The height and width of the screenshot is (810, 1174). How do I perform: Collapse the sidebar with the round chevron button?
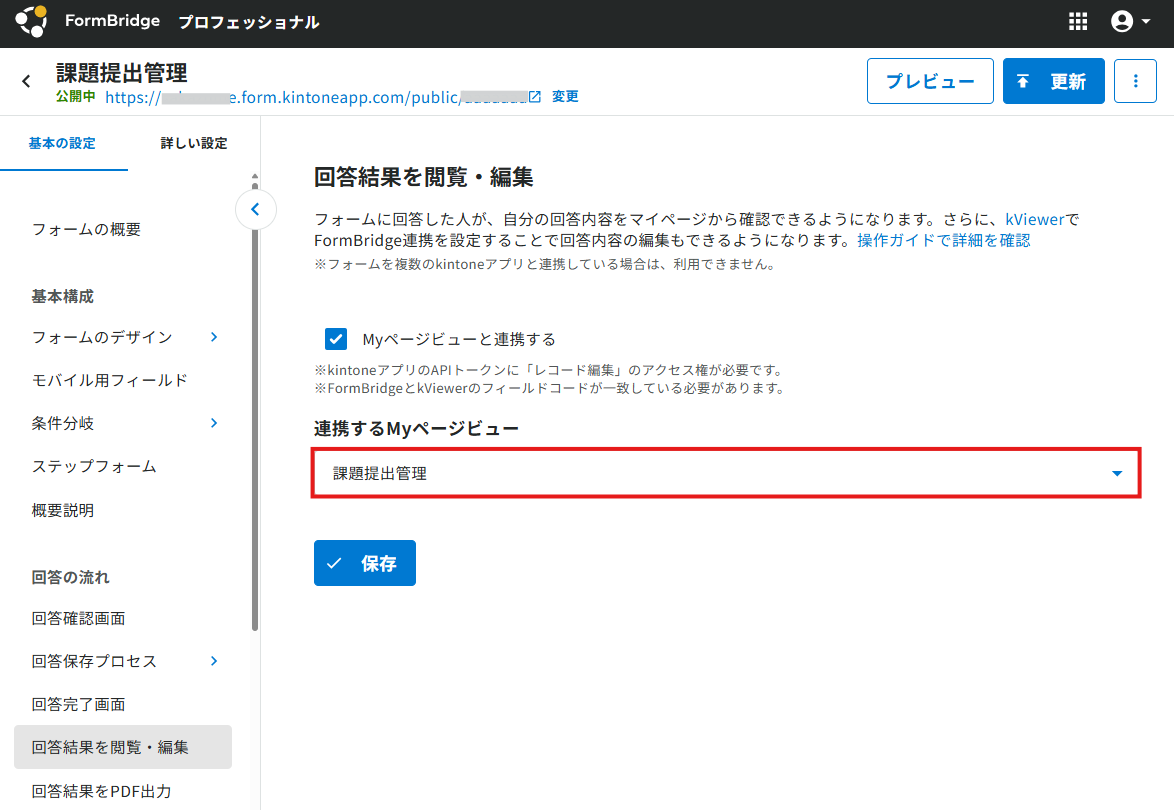255,210
